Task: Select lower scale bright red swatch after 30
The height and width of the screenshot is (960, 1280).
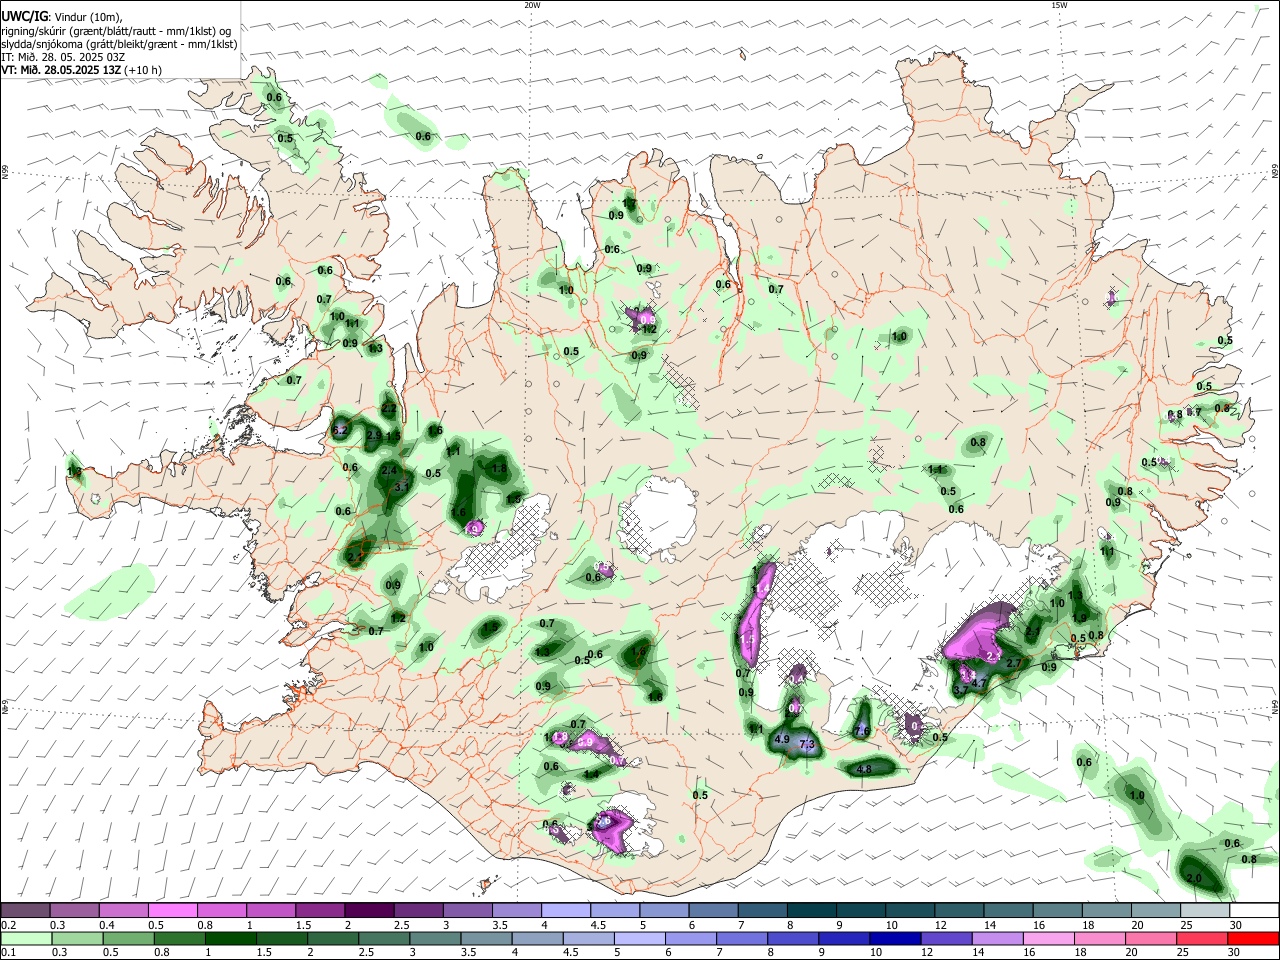Action: point(1253,938)
